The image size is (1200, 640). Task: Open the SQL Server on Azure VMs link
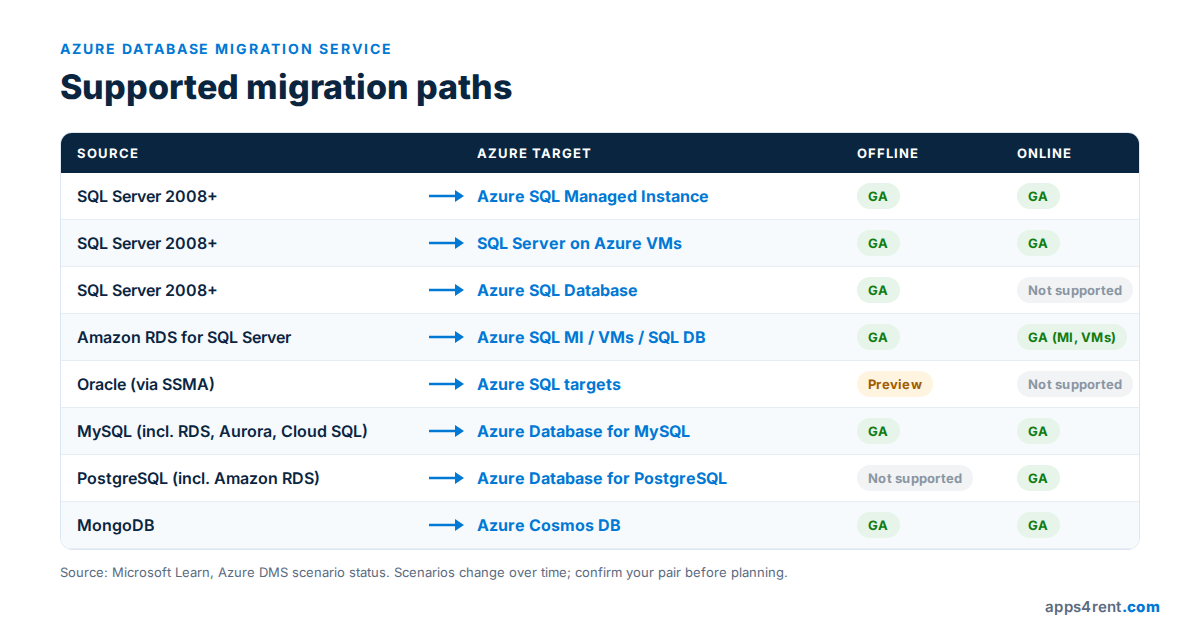click(x=579, y=243)
